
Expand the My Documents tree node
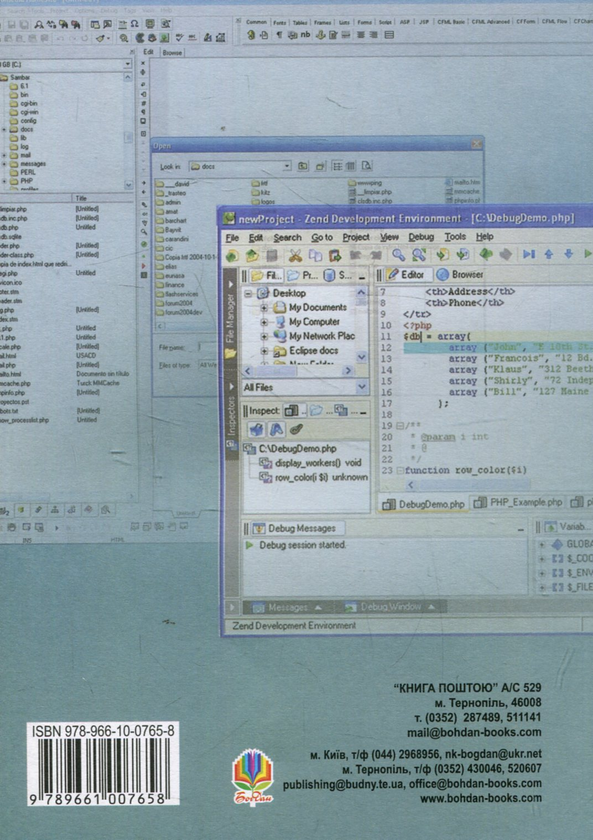pos(264,308)
